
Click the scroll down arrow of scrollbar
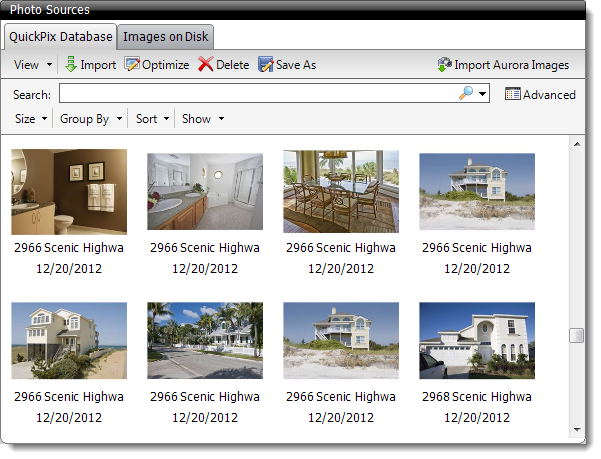tap(576, 430)
